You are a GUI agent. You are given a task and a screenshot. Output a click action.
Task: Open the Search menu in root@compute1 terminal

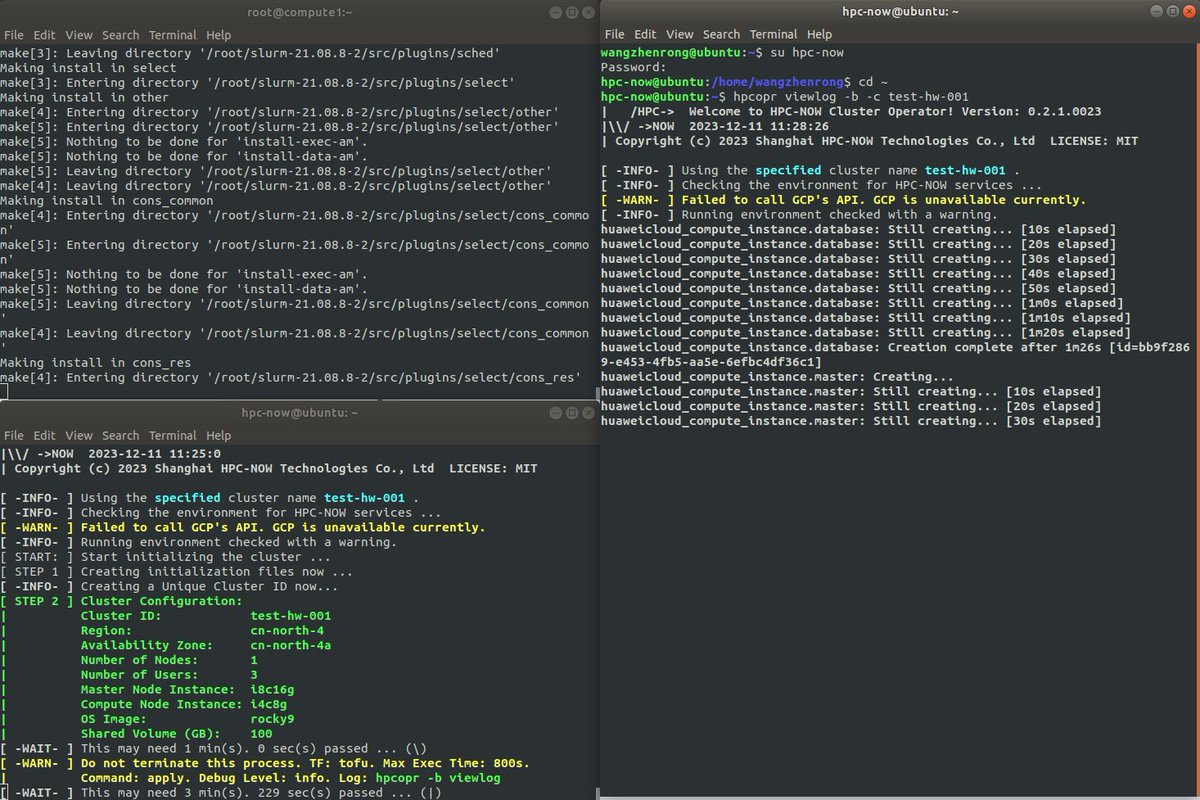[x=120, y=34]
